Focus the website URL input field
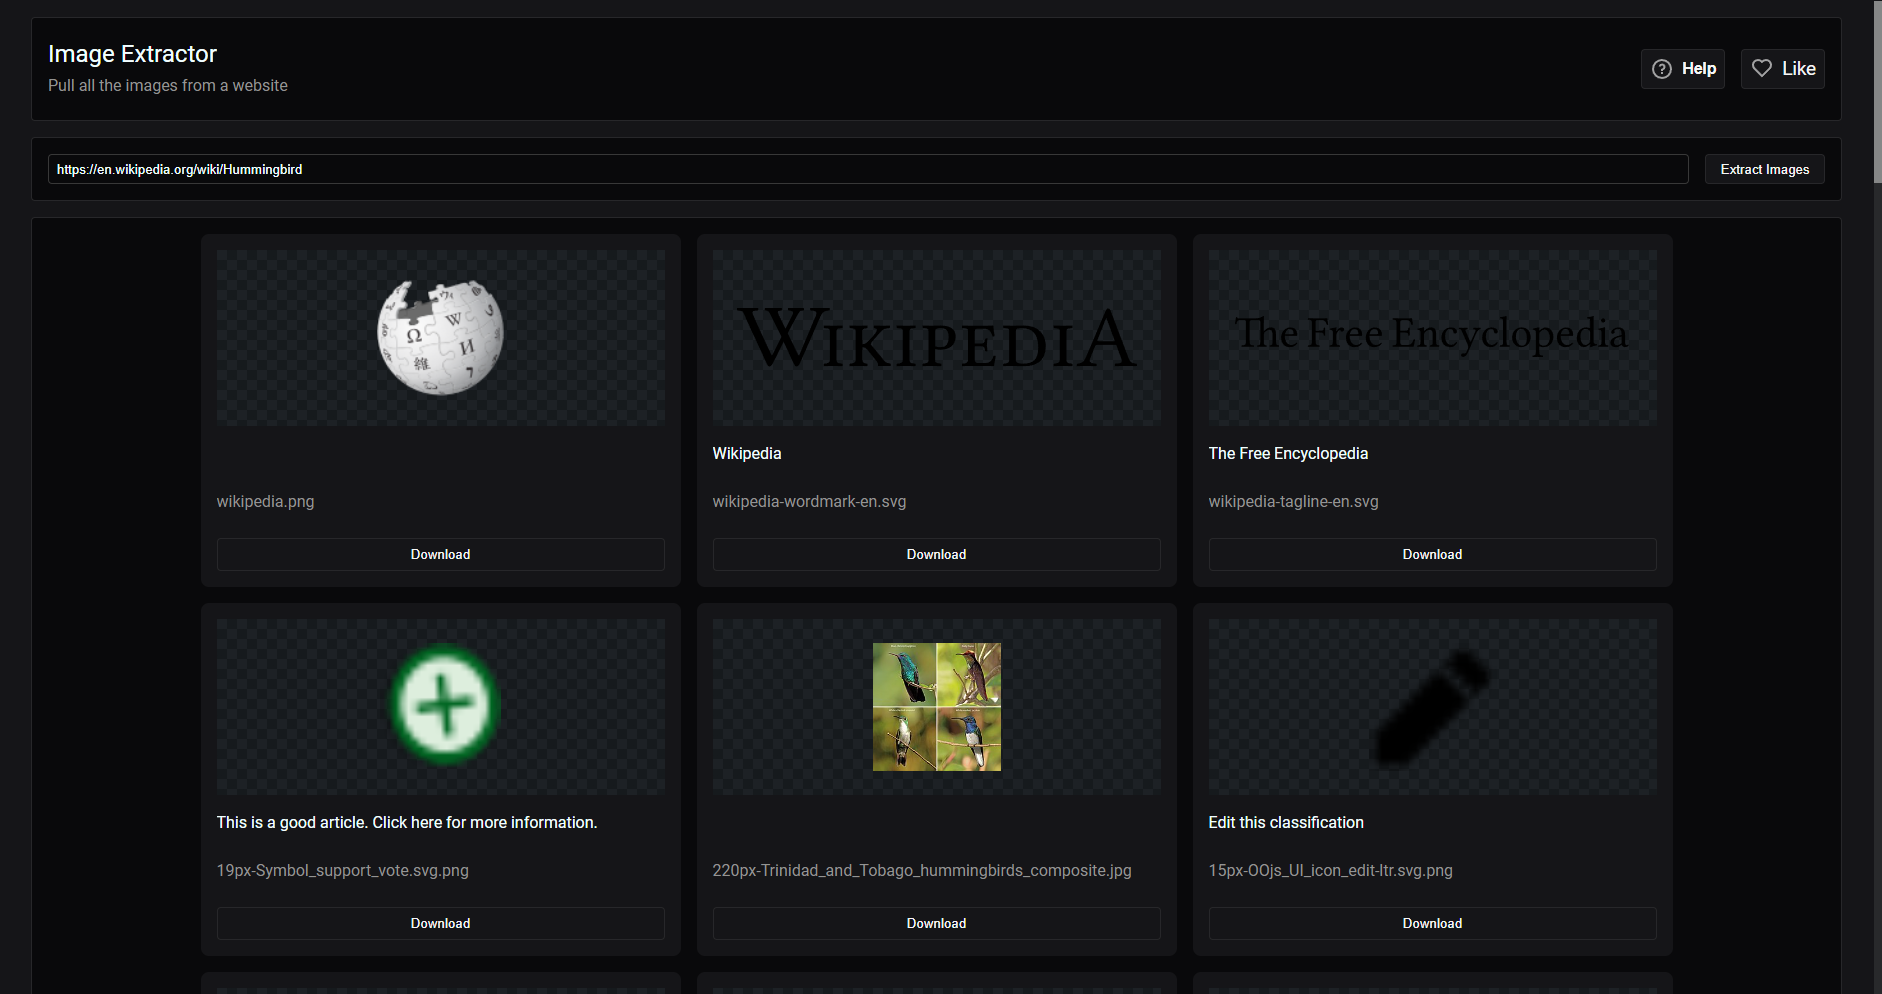Image resolution: width=1882 pixels, height=994 pixels. pyautogui.click(x=868, y=169)
